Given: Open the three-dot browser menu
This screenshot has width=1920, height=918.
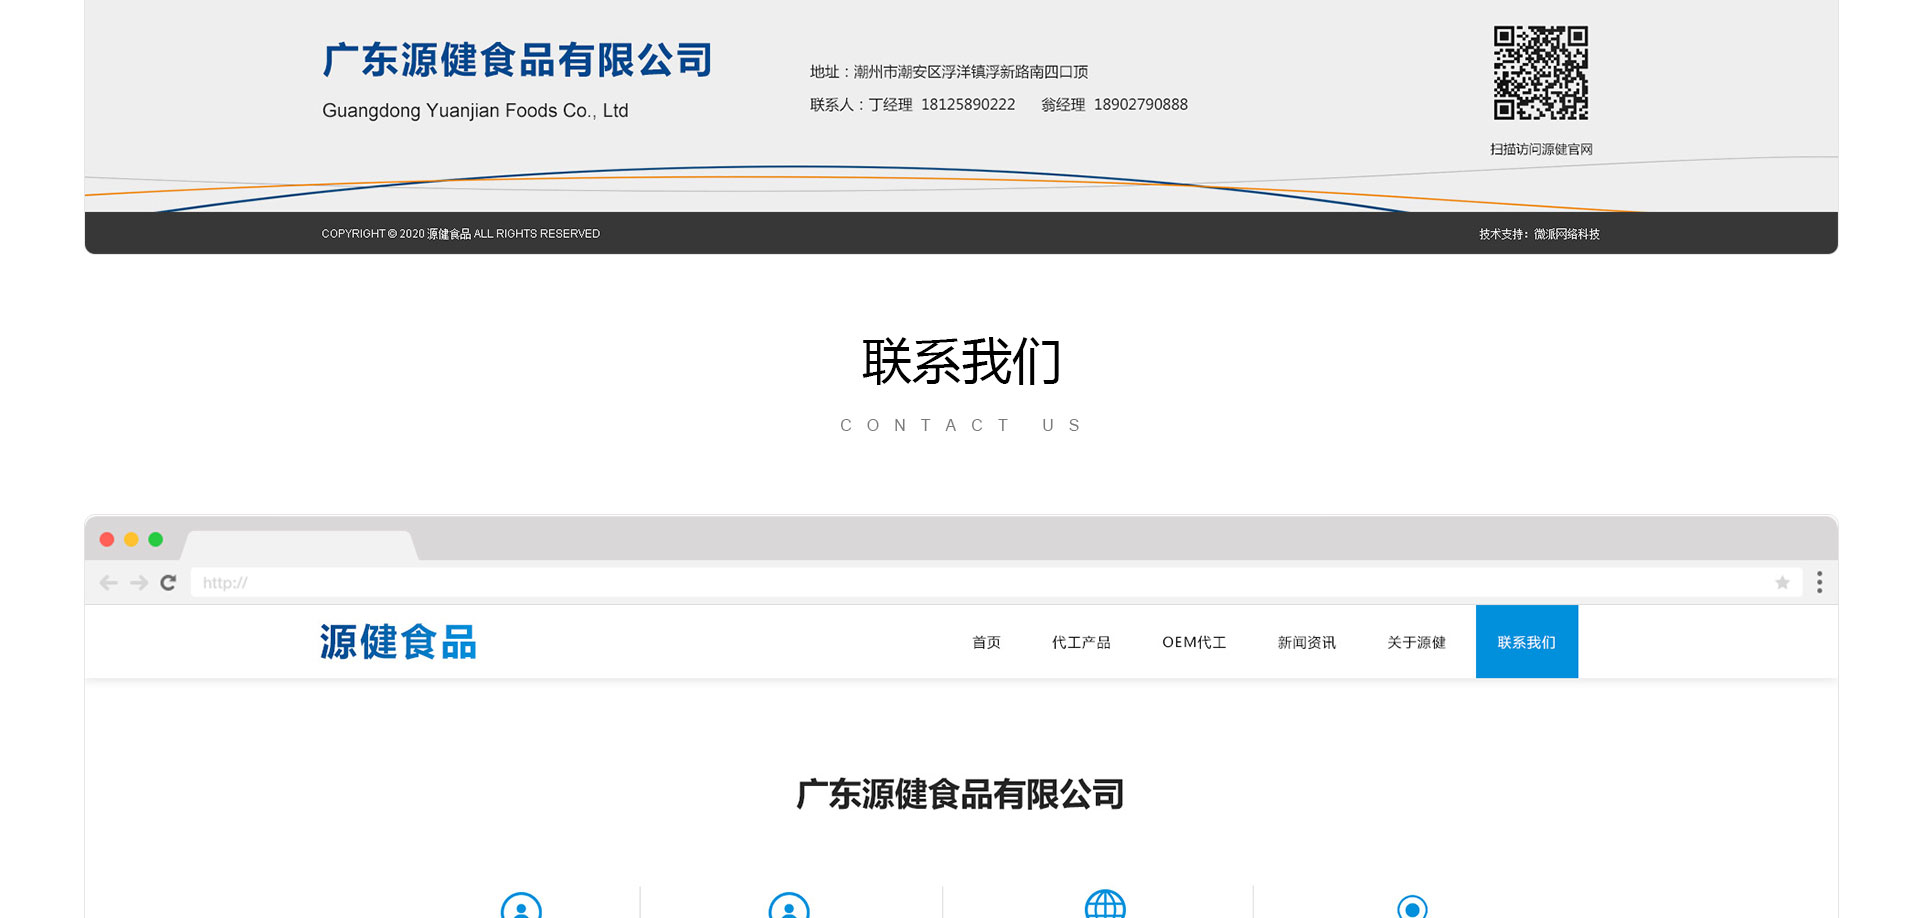Looking at the screenshot, I should 1819,582.
